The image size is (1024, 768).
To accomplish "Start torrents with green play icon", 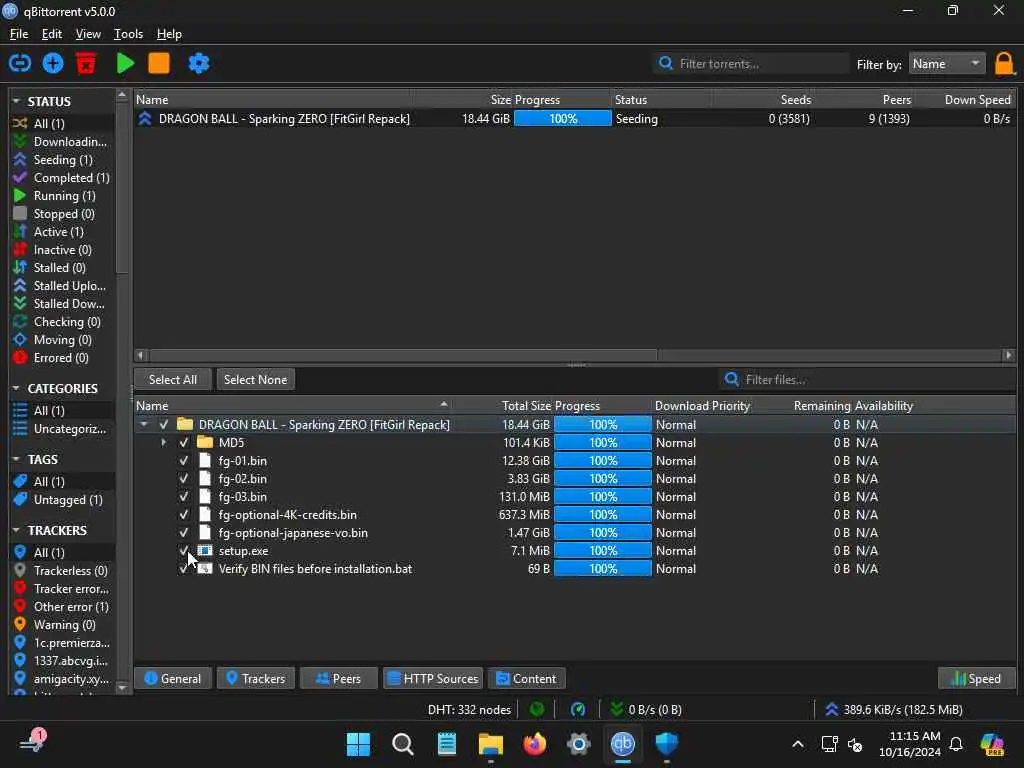I will (125, 63).
